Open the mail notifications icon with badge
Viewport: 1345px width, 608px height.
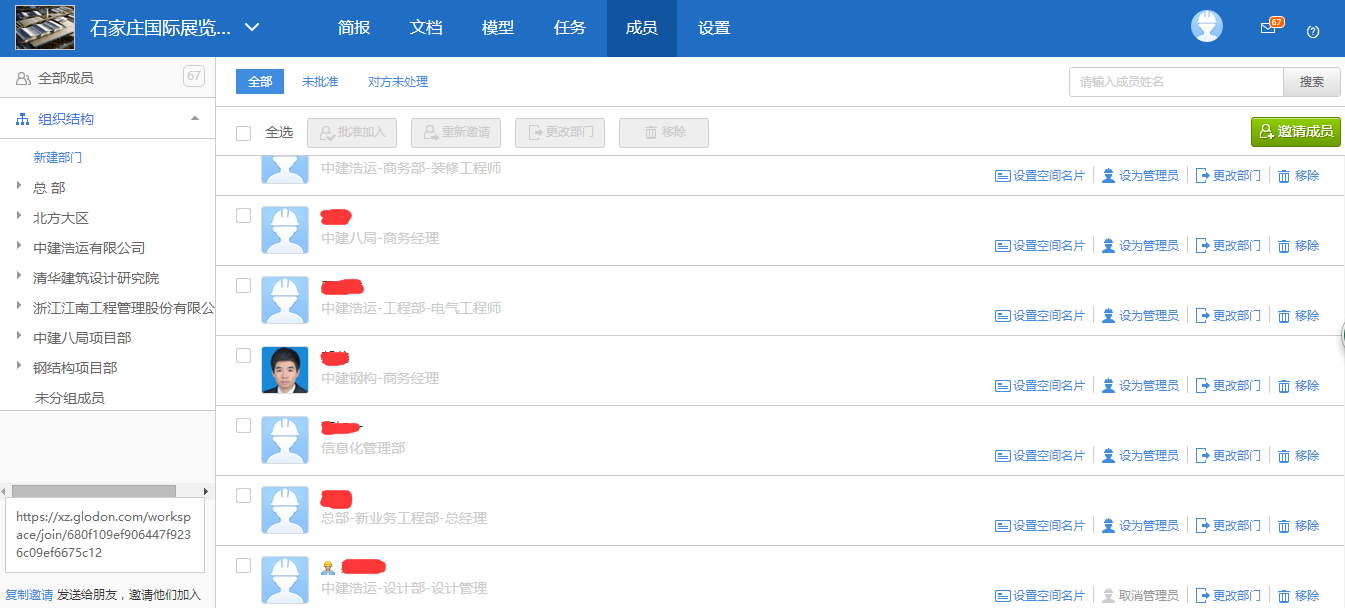(1269, 28)
